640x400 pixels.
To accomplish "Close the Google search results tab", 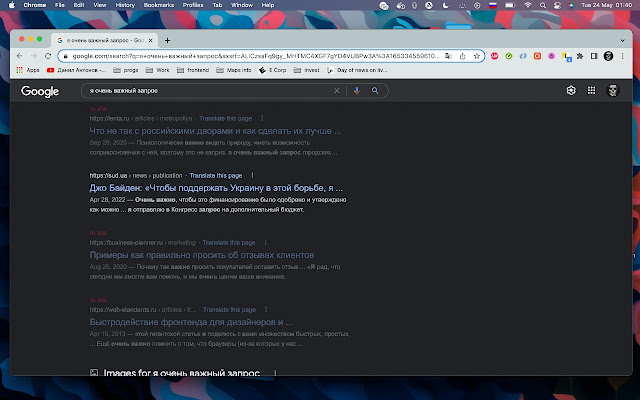I will (x=150, y=40).
